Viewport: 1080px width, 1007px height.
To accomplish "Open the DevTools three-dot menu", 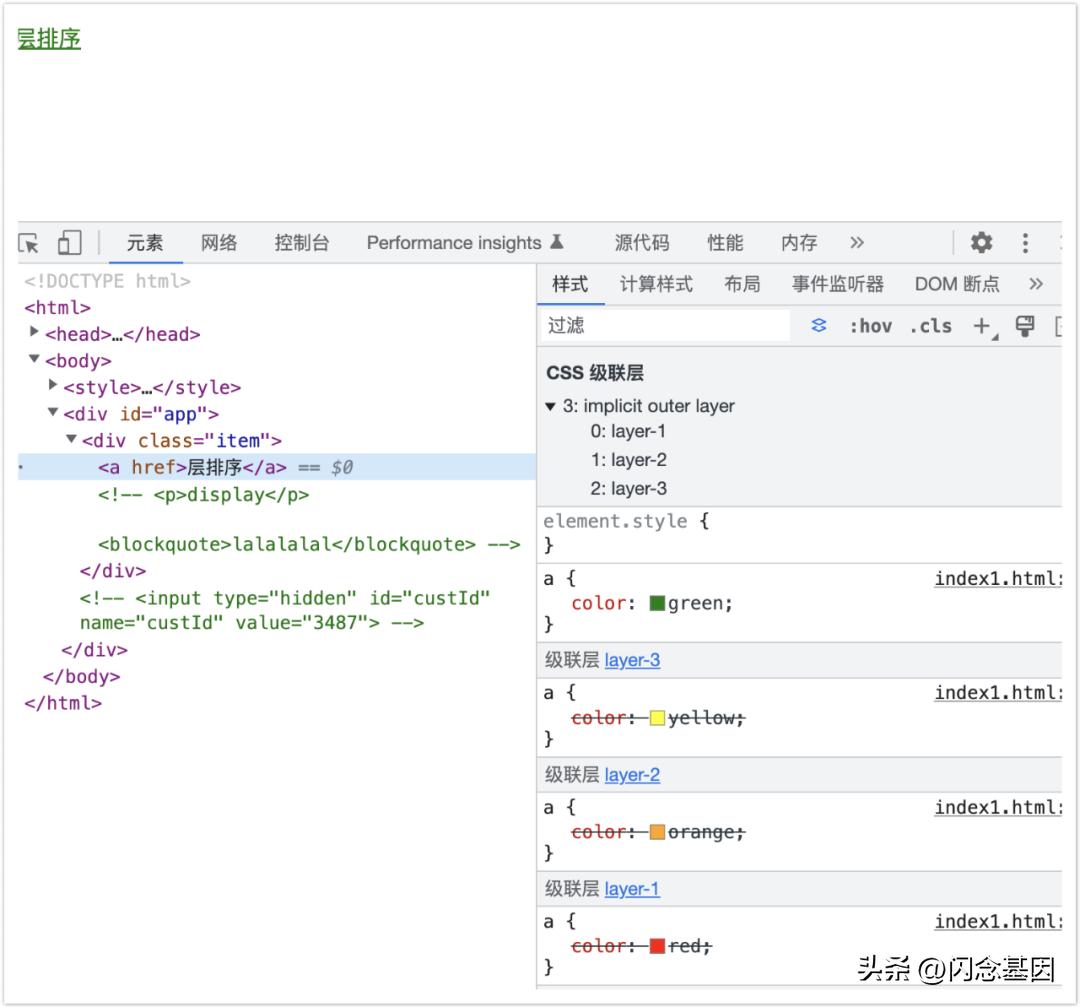I will click(x=1025, y=243).
